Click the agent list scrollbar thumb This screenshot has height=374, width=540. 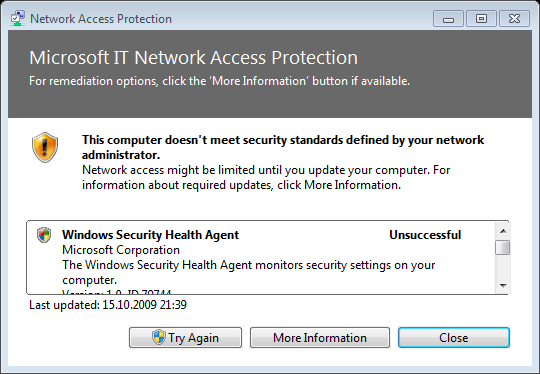point(503,248)
